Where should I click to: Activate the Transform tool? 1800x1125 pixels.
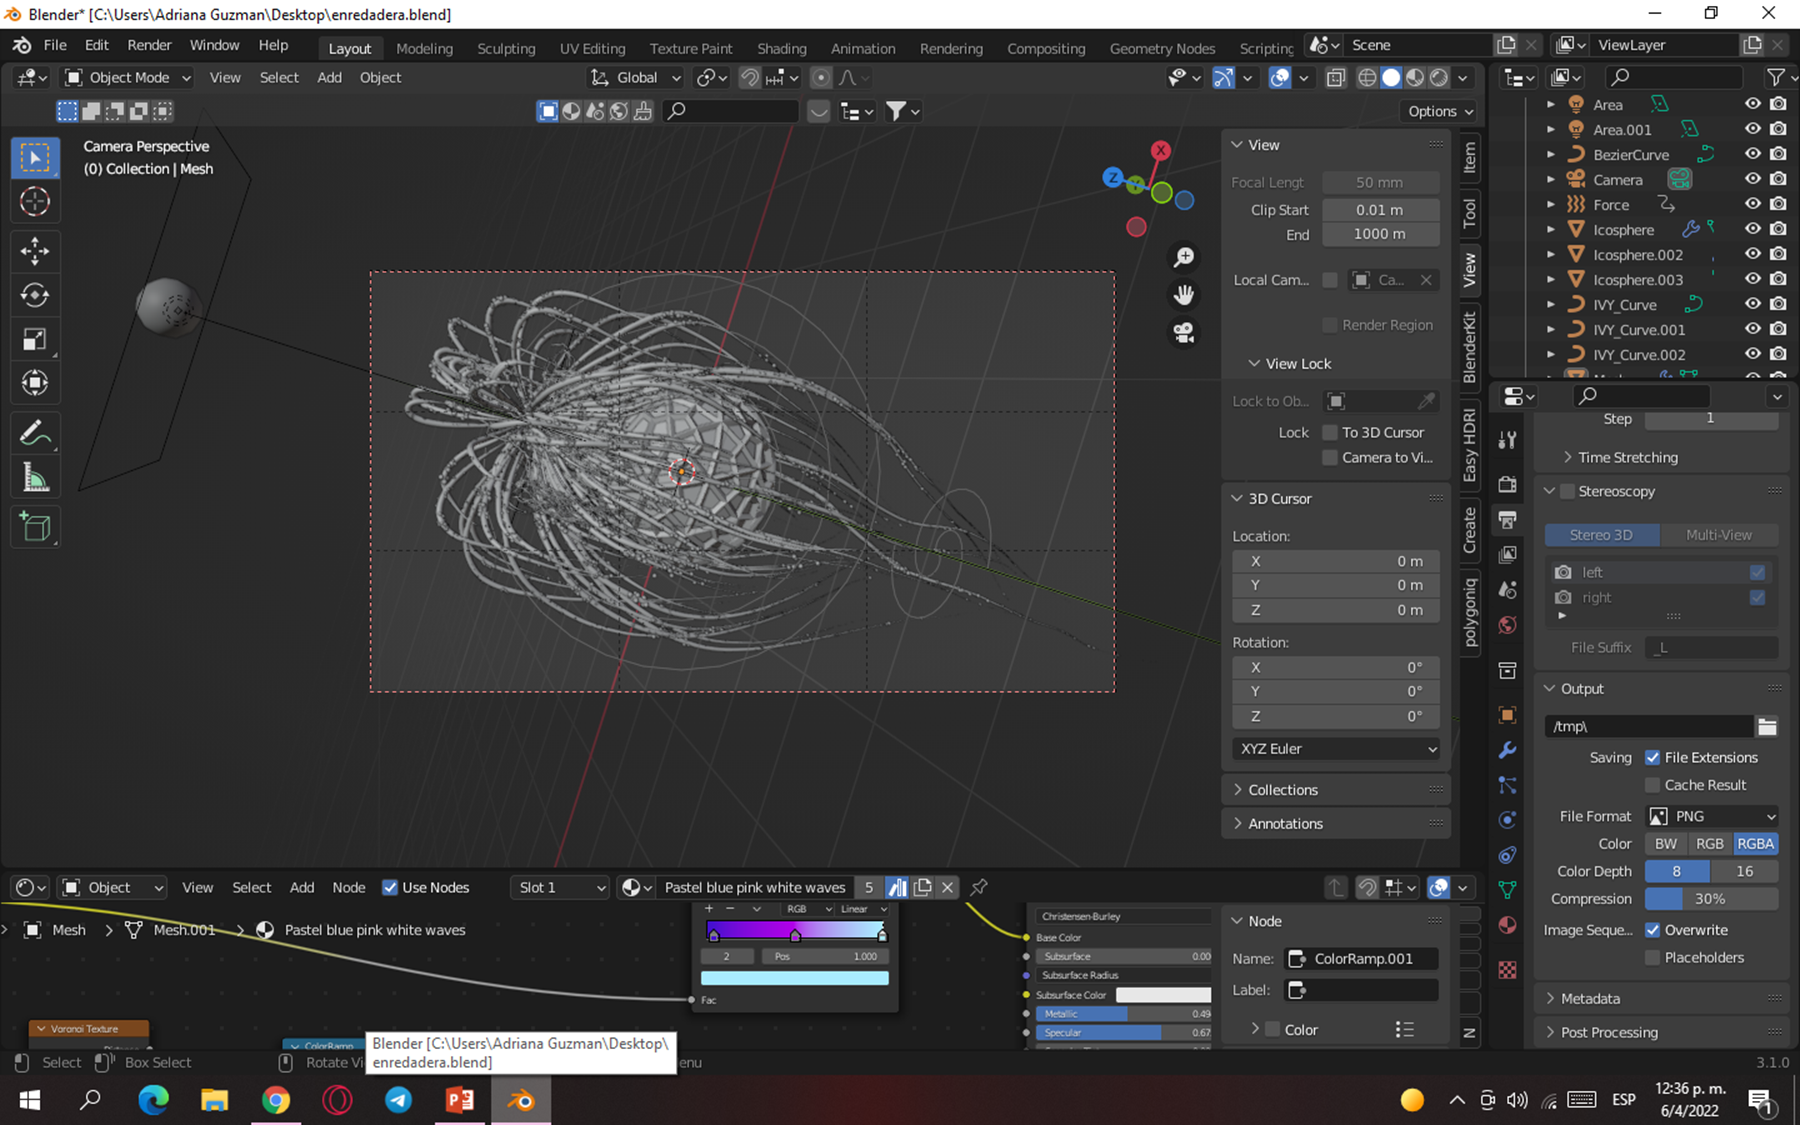35,383
